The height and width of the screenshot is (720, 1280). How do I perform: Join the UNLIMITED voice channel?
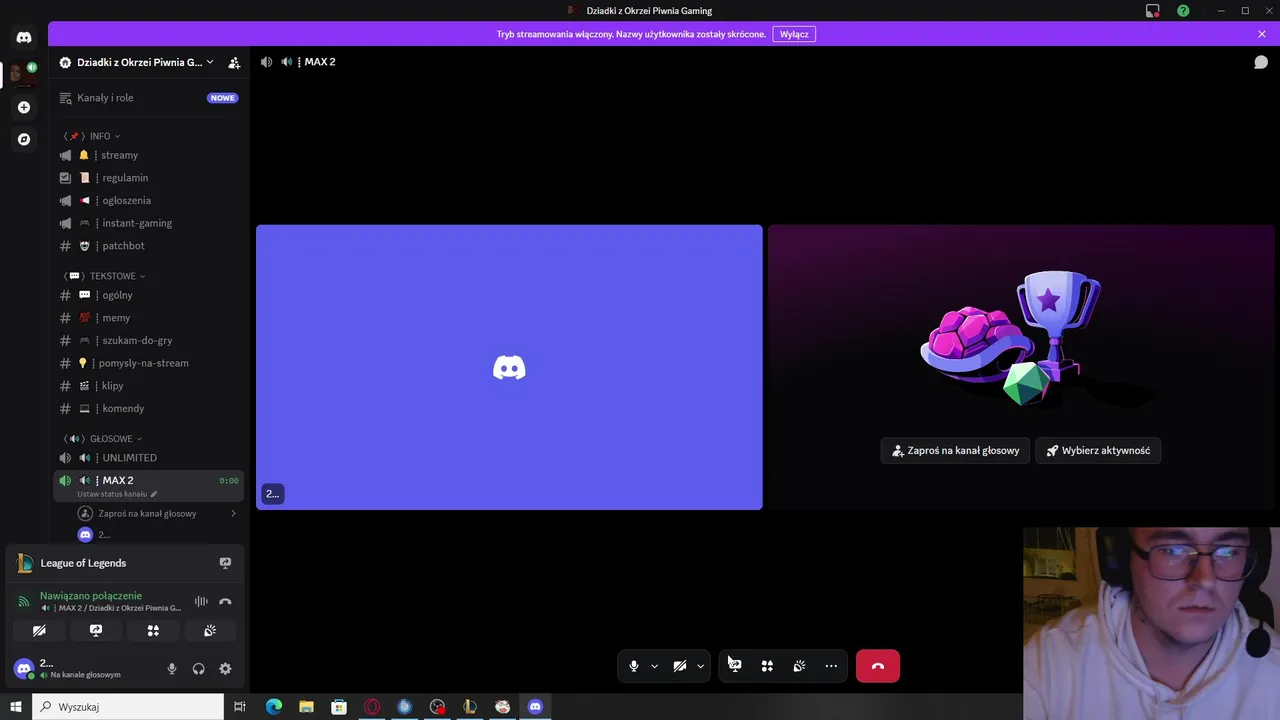[149, 458]
